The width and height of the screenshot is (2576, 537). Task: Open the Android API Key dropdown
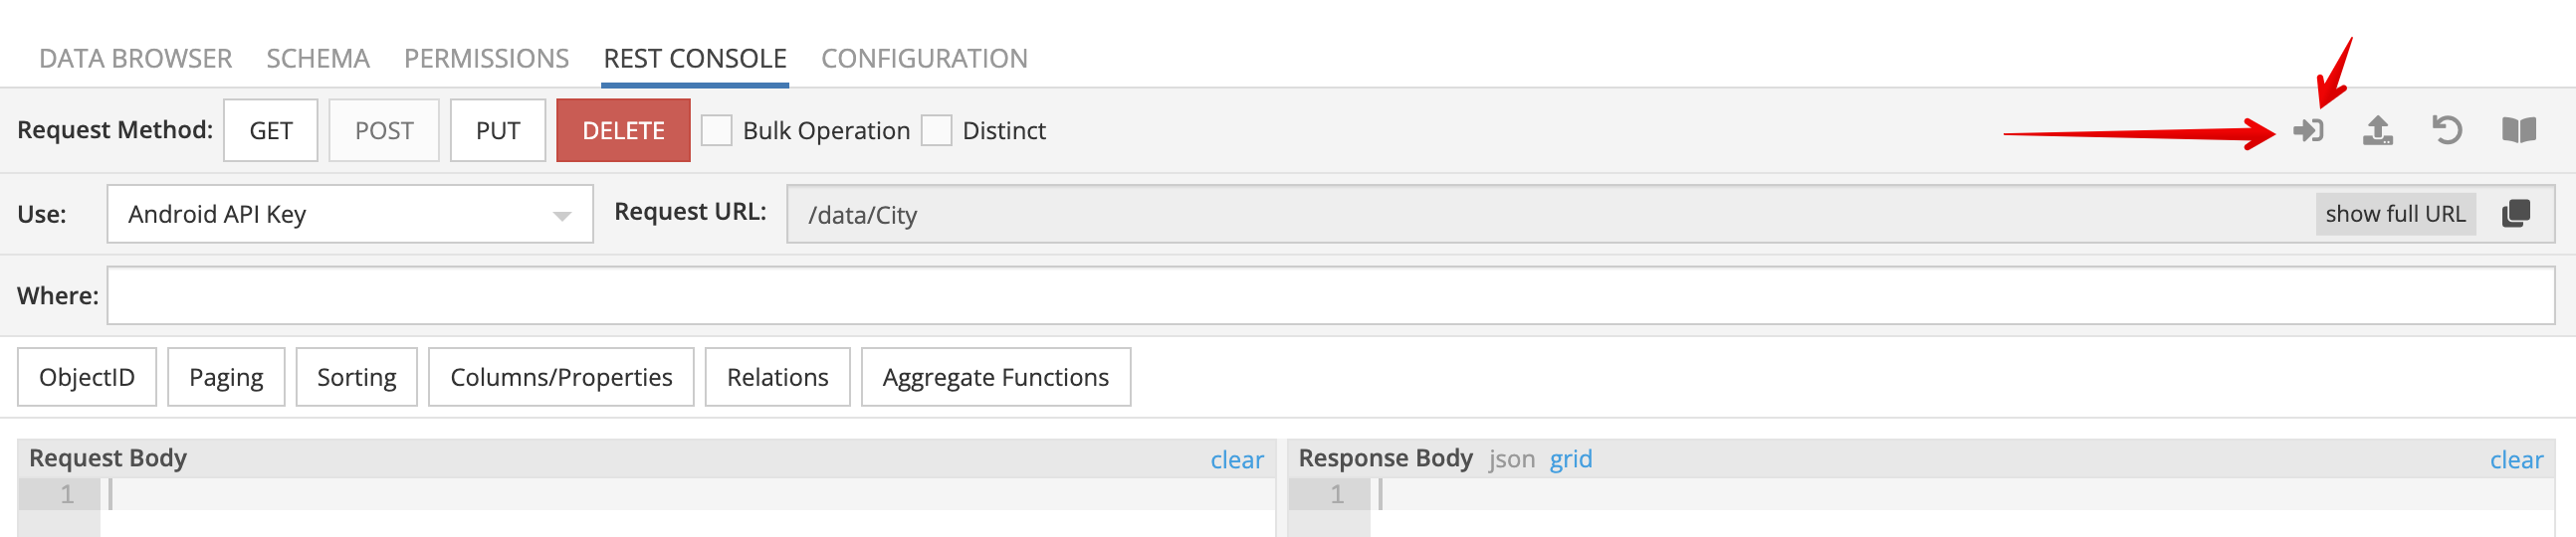(x=350, y=214)
